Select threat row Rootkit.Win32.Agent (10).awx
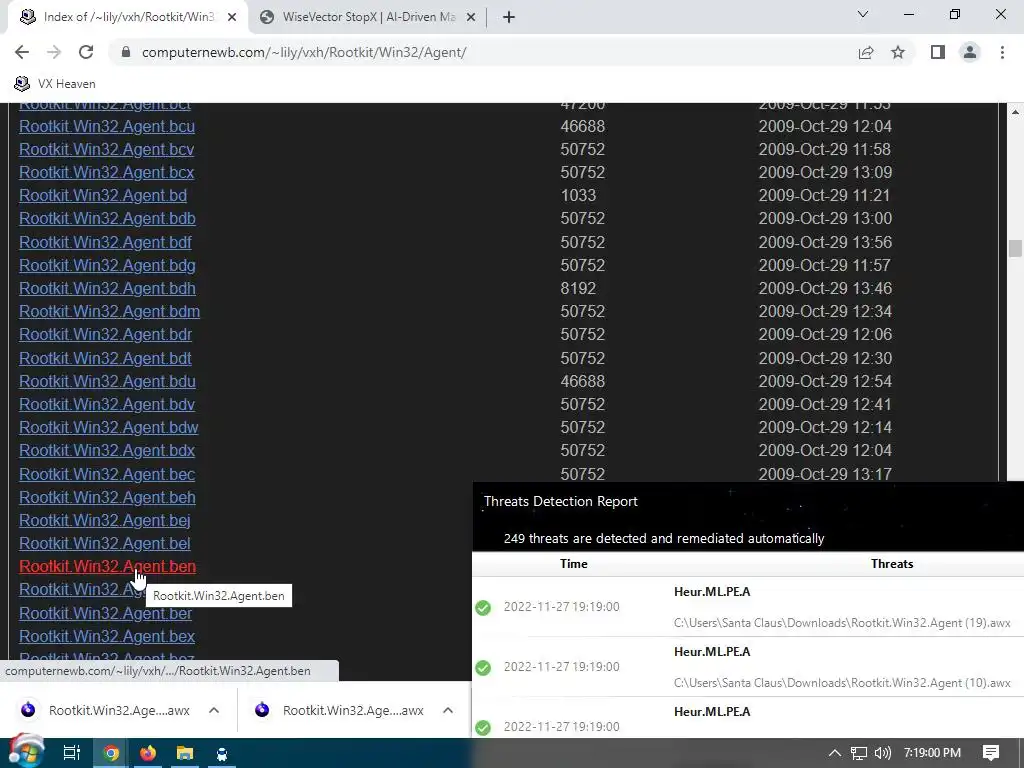Screen dimensions: 1024x768 748,667
